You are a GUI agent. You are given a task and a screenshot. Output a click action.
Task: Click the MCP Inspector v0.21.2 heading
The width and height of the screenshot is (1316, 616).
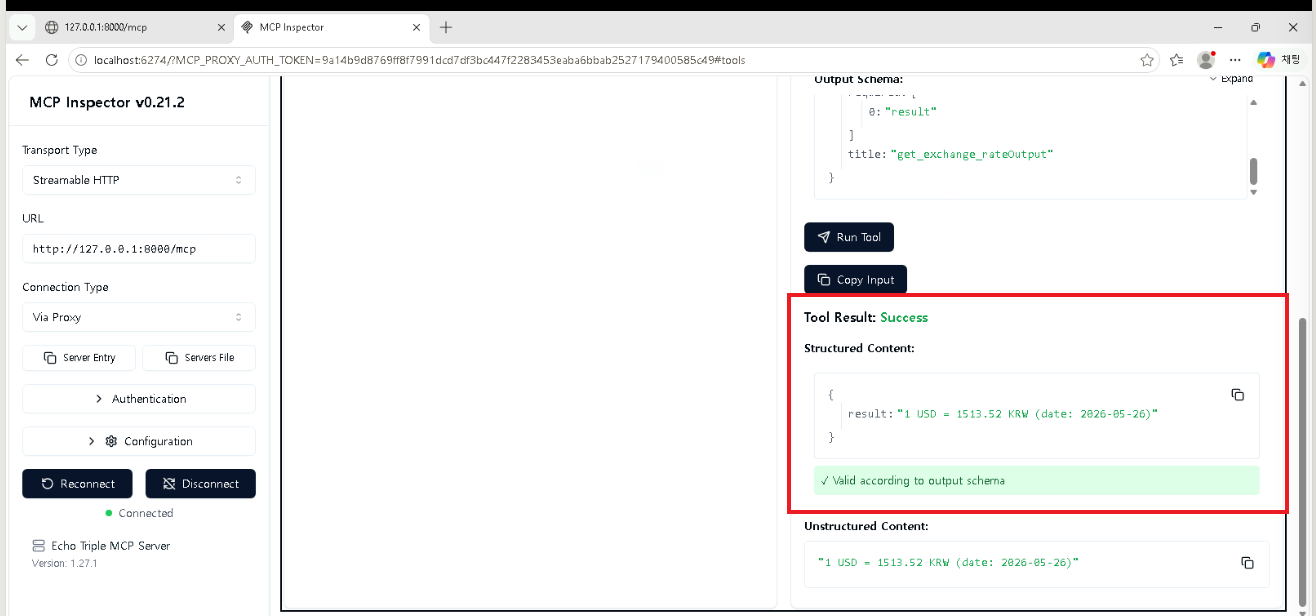(x=107, y=102)
